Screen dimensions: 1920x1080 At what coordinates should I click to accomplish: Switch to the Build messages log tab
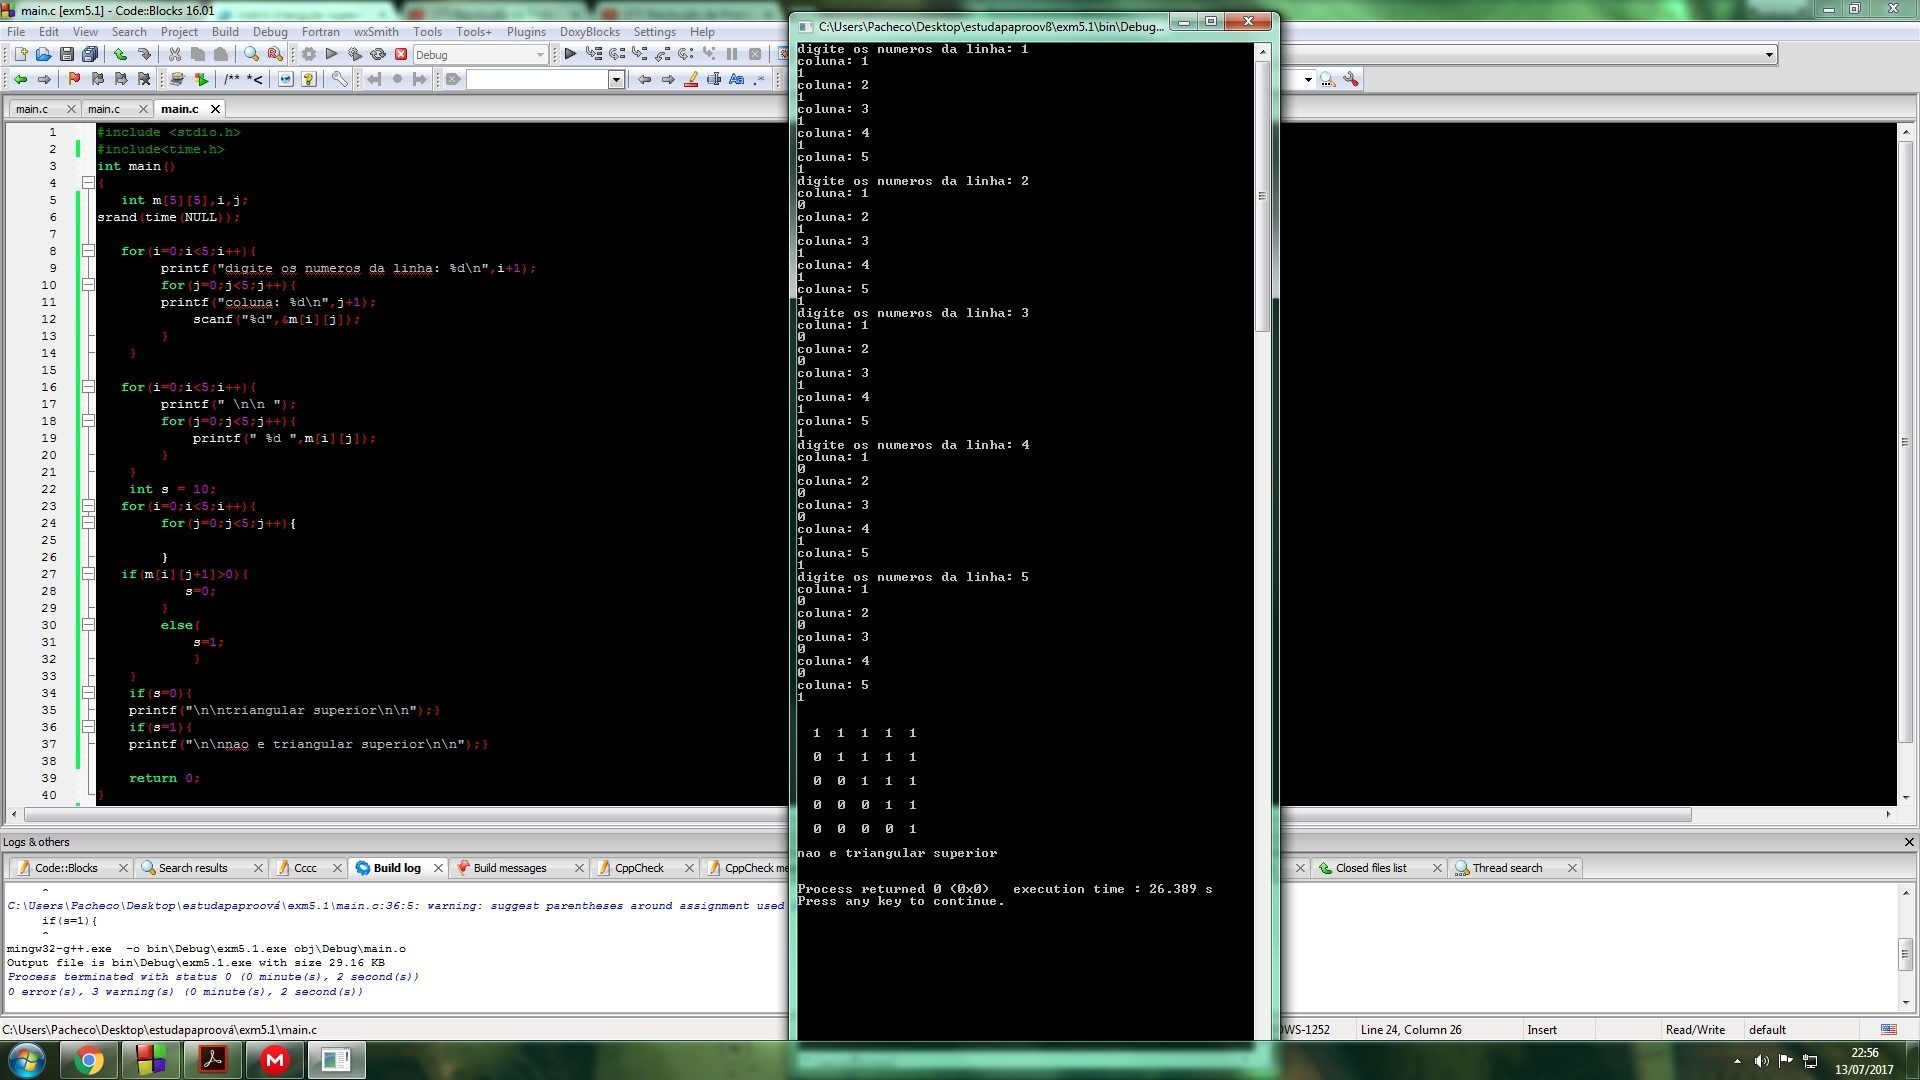coord(510,868)
